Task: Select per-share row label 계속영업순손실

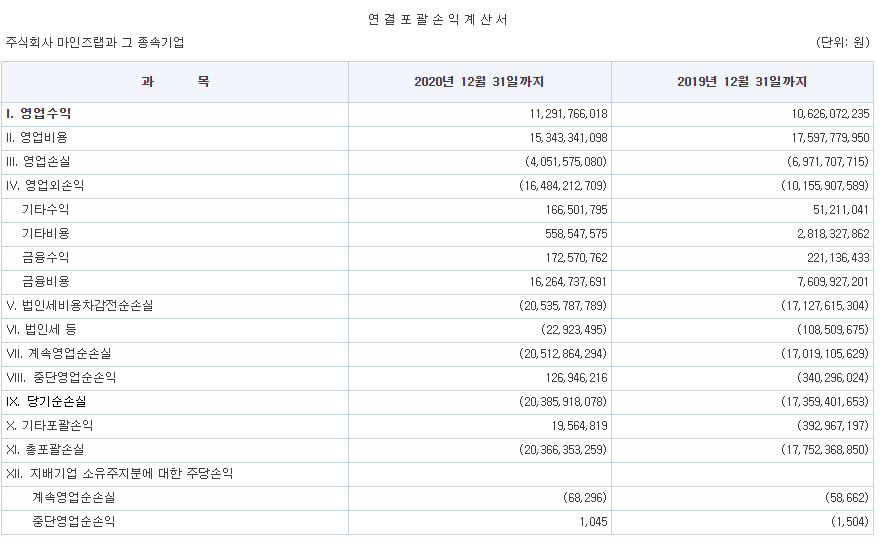Action: click(x=74, y=498)
